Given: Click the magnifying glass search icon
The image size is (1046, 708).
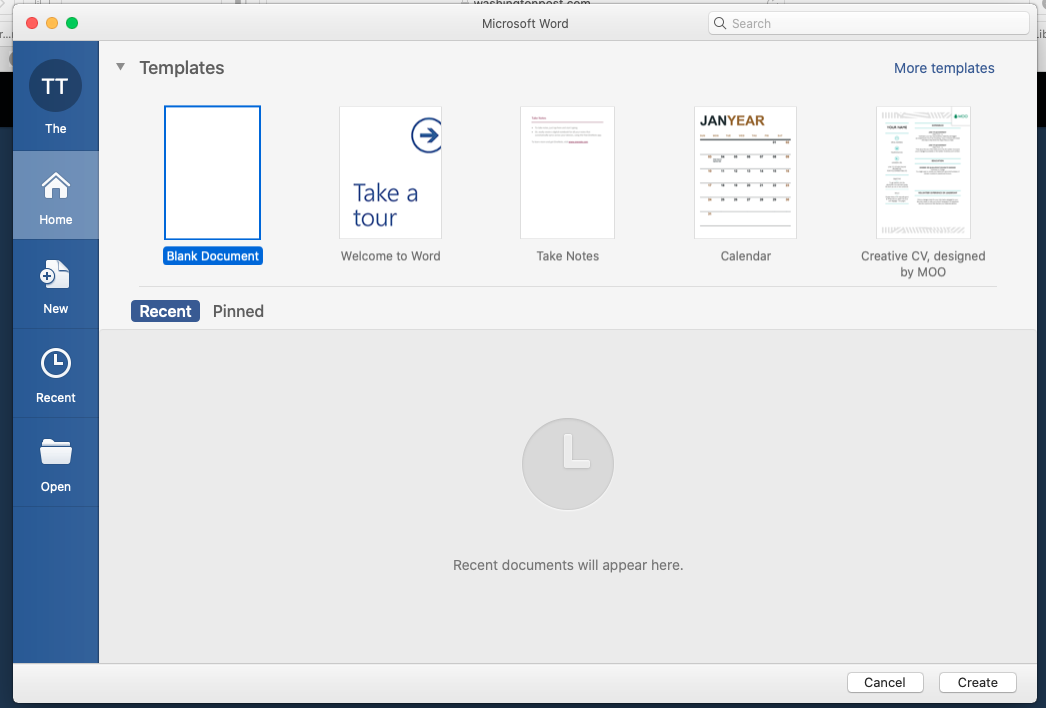Looking at the screenshot, I should click(720, 23).
